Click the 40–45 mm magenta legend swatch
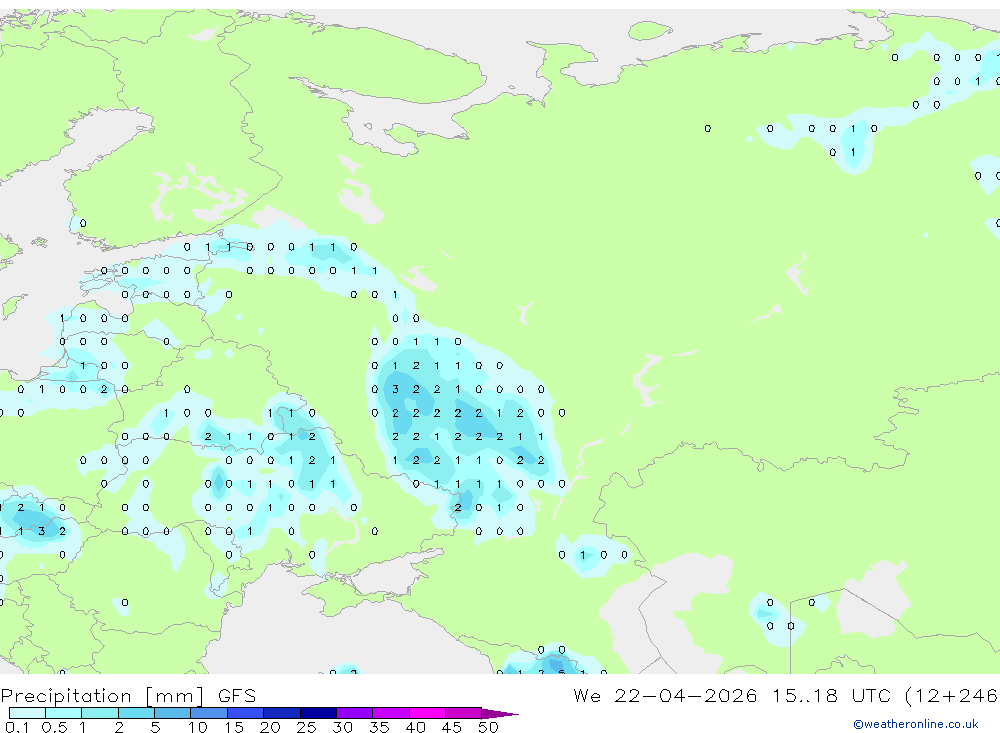Screen dimensions: 1000x733 (427, 713)
